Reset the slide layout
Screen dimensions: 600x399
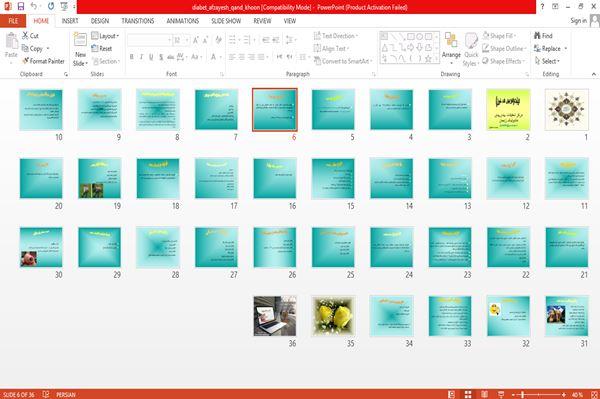click(102, 49)
